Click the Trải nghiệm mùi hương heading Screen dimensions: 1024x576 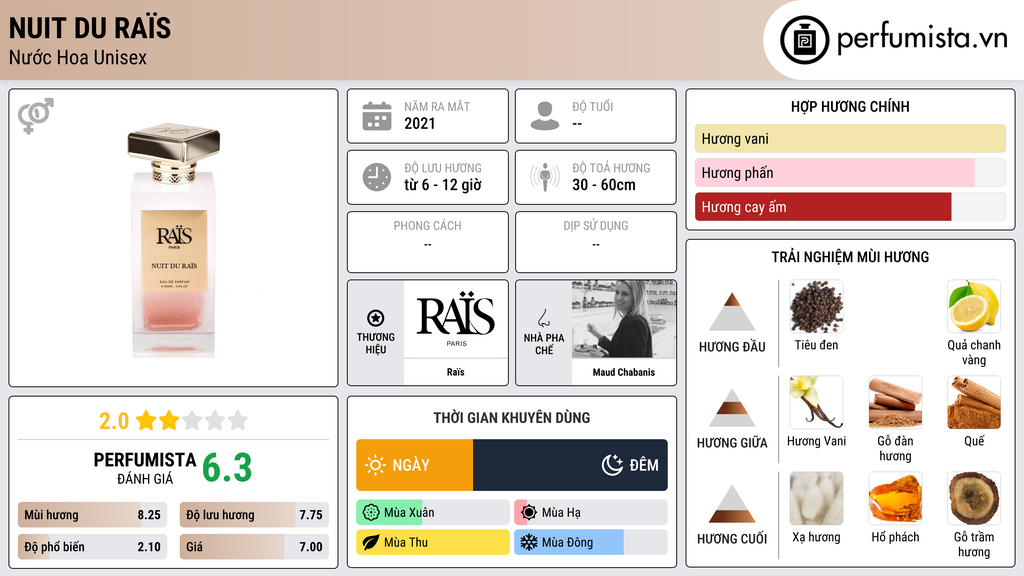point(850,257)
